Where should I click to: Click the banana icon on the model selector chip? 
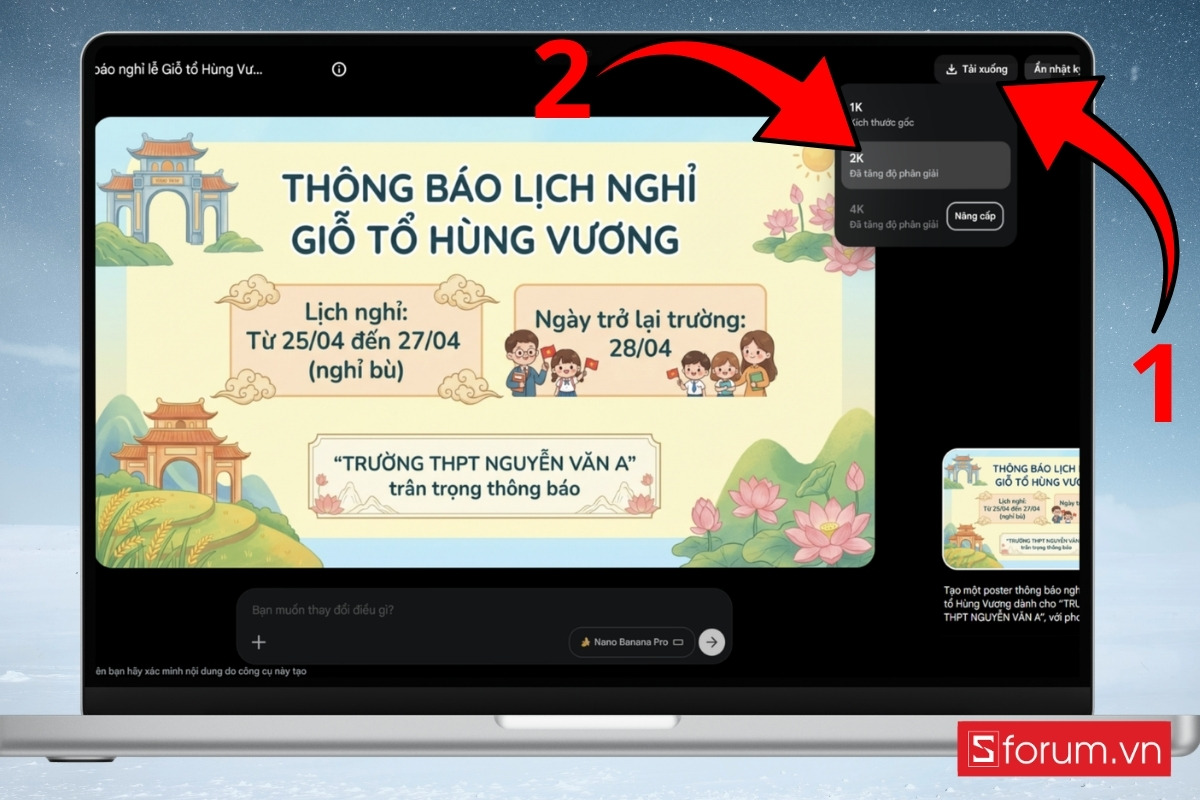[587, 643]
